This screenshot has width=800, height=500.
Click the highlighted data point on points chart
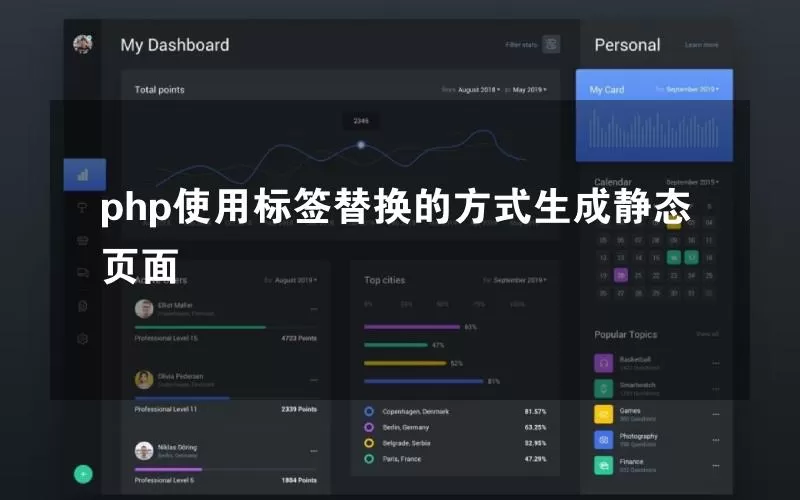(361, 145)
